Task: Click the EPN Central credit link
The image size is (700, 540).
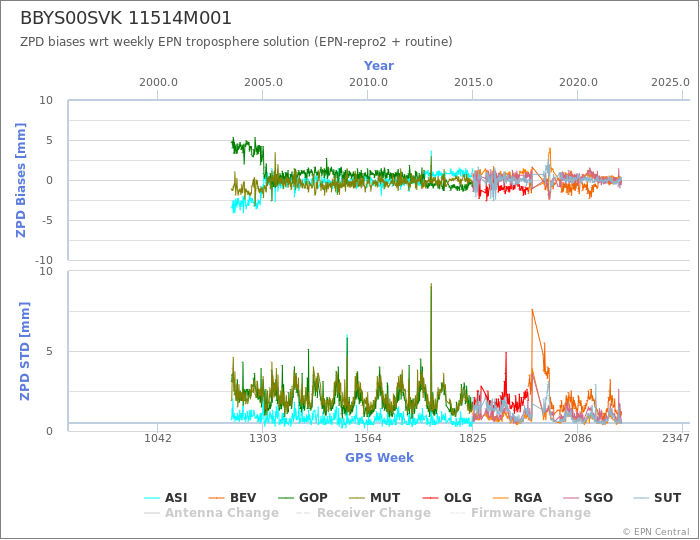Action: [x=656, y=532]
